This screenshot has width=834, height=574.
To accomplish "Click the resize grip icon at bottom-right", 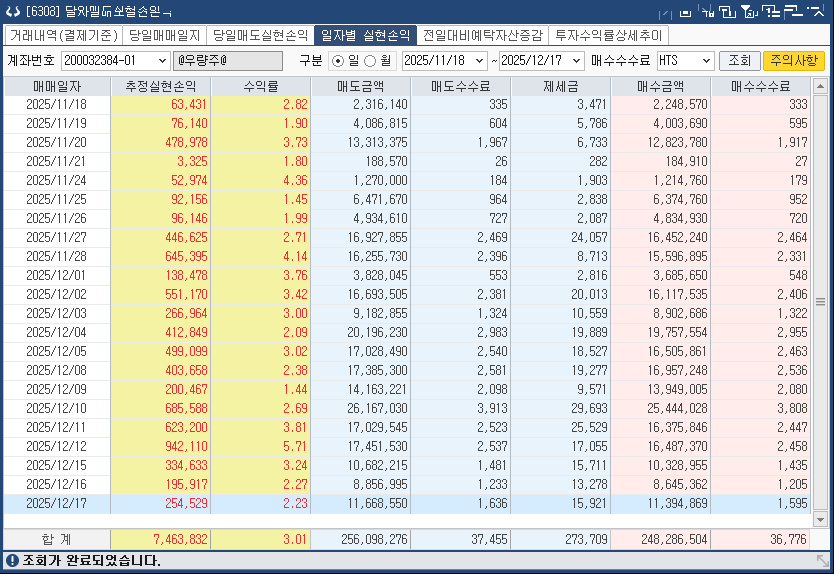I will pyautogui.click(x=823, y=562).
